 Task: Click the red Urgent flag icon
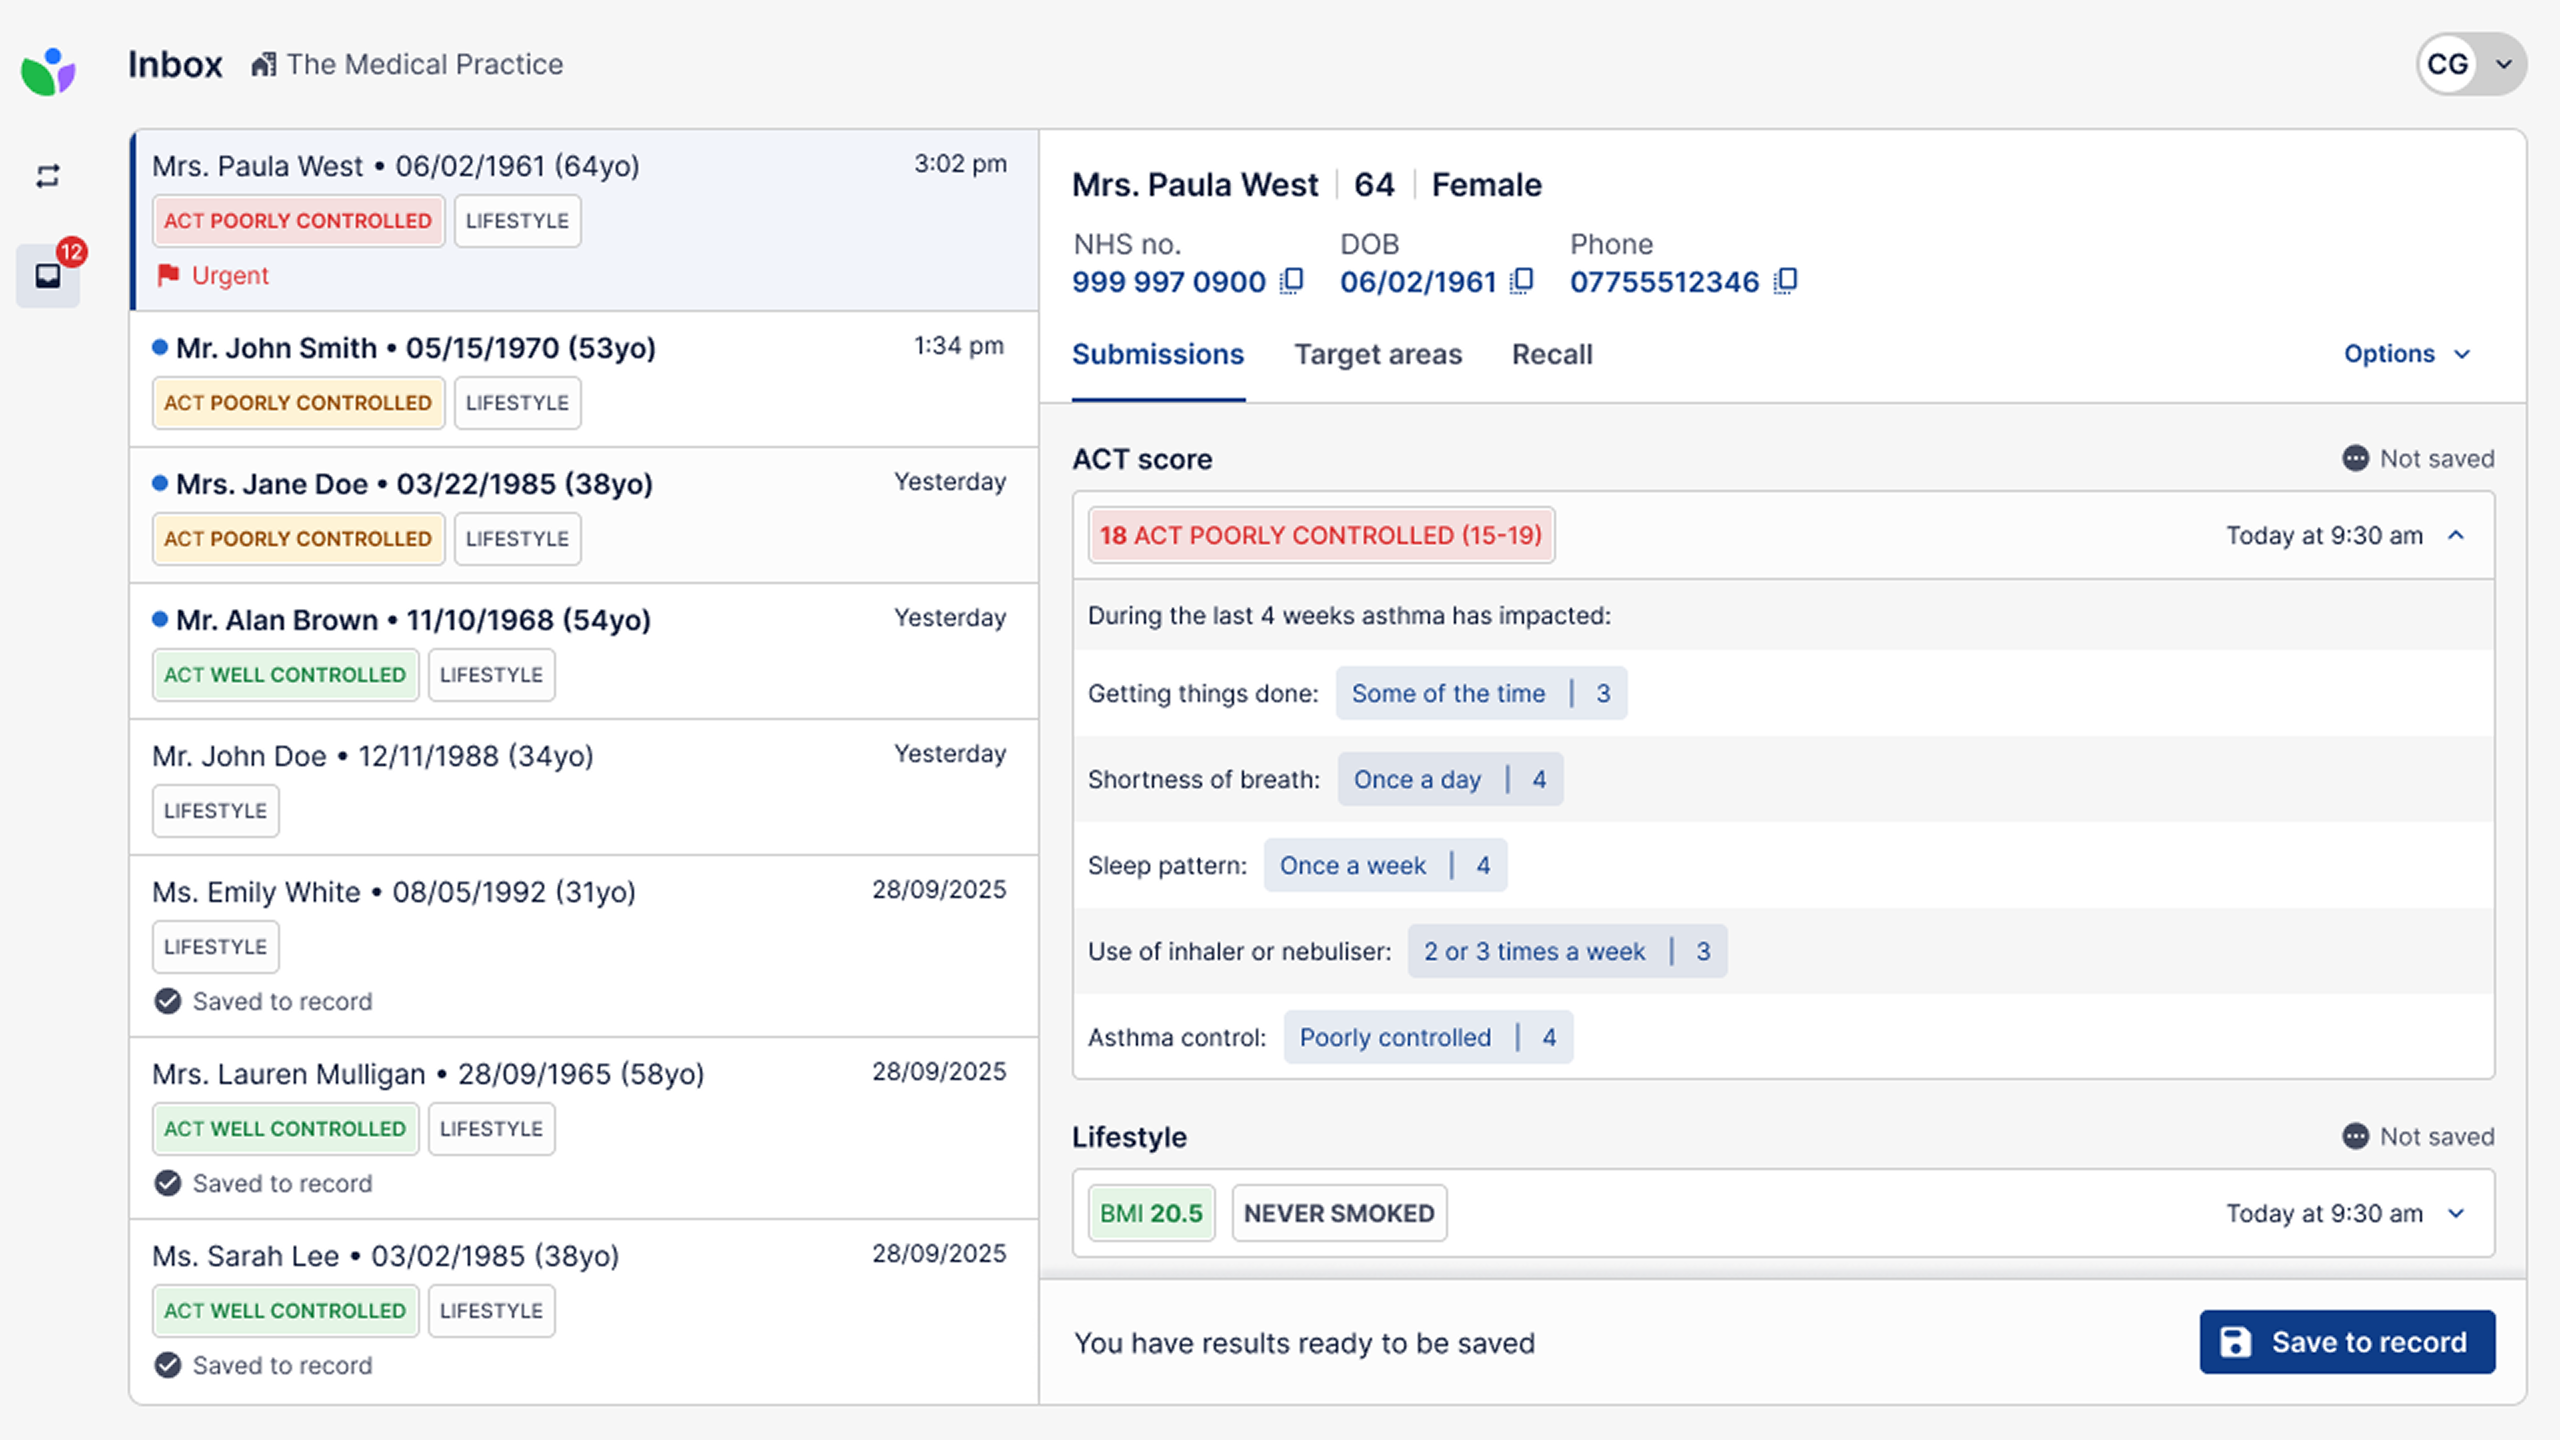[x=168, y=275]
